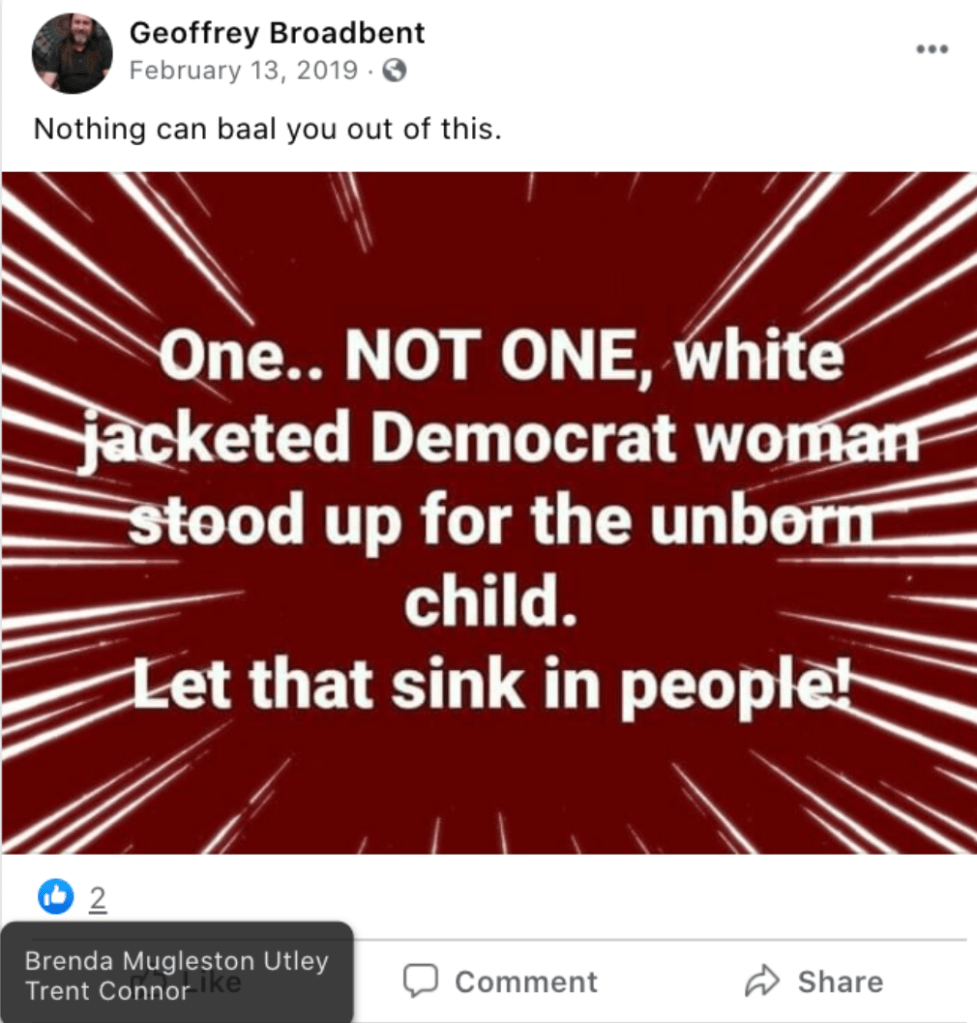
Task: Click the share arrow icon
Action: point(762,981)
